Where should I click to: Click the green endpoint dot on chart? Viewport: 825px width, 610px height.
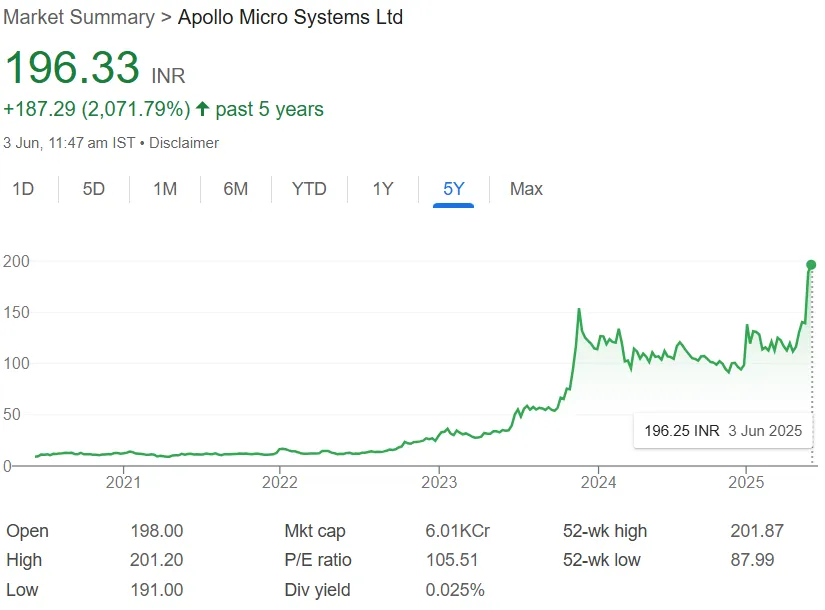click(x=811, y=265)
